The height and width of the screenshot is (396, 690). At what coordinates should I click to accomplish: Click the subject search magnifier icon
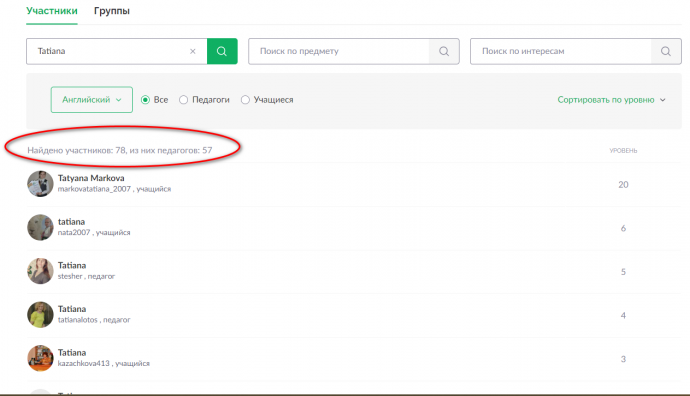[x=444, y=51]
